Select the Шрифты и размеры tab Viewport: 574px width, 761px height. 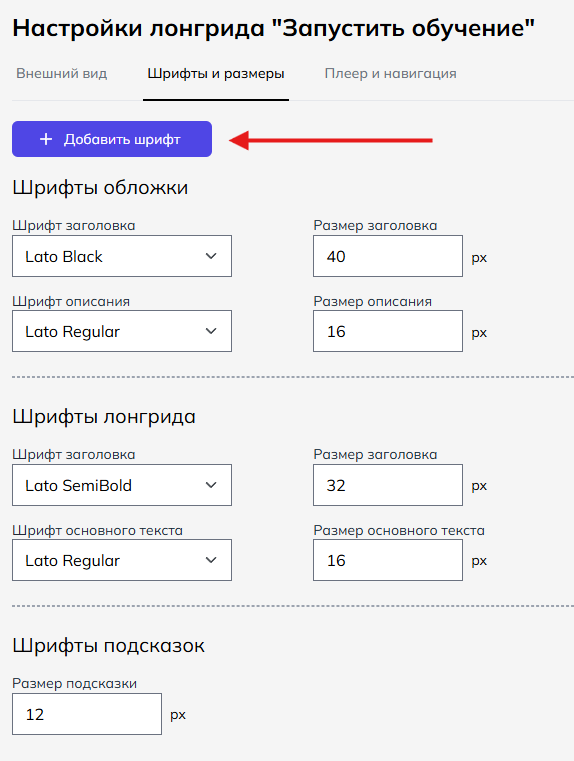[x=216, y=73]
